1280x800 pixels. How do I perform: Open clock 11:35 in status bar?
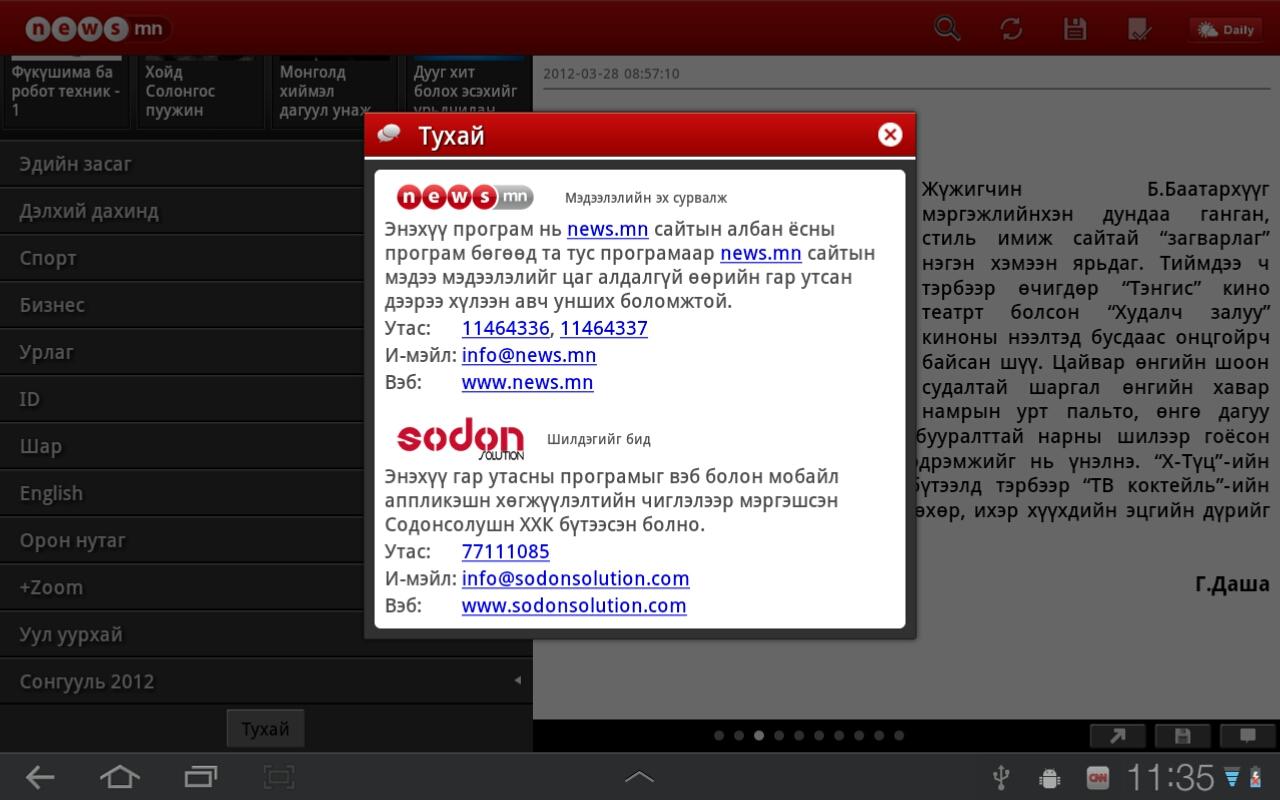(1170, 777)
